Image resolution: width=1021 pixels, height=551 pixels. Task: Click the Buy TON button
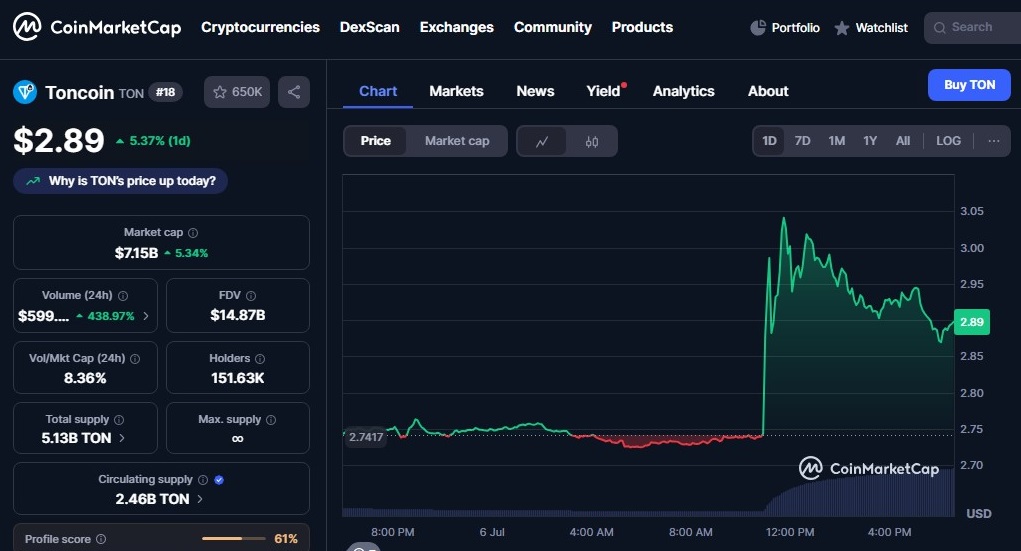(969, 85)
